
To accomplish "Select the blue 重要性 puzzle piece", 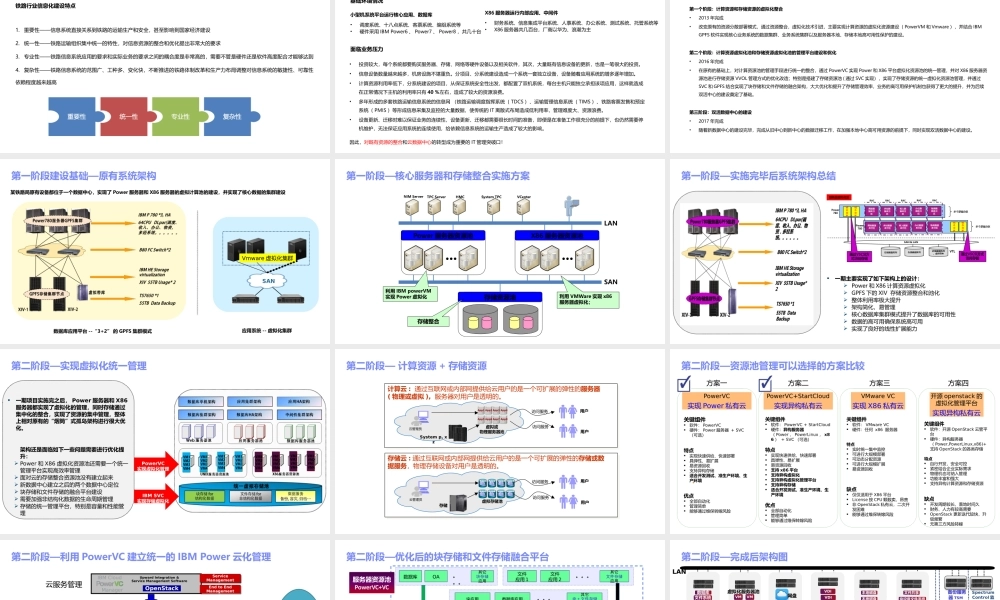I will point(74,117).
